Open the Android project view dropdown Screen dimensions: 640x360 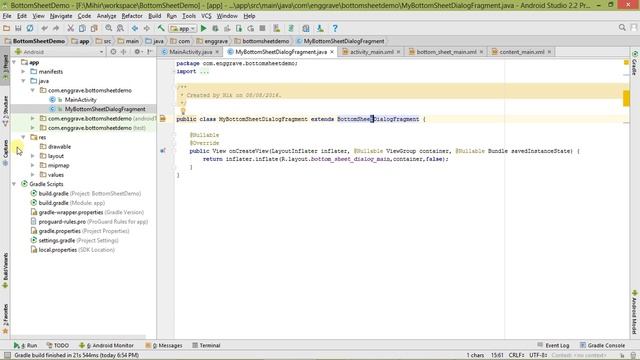click(x=59, y=52)
